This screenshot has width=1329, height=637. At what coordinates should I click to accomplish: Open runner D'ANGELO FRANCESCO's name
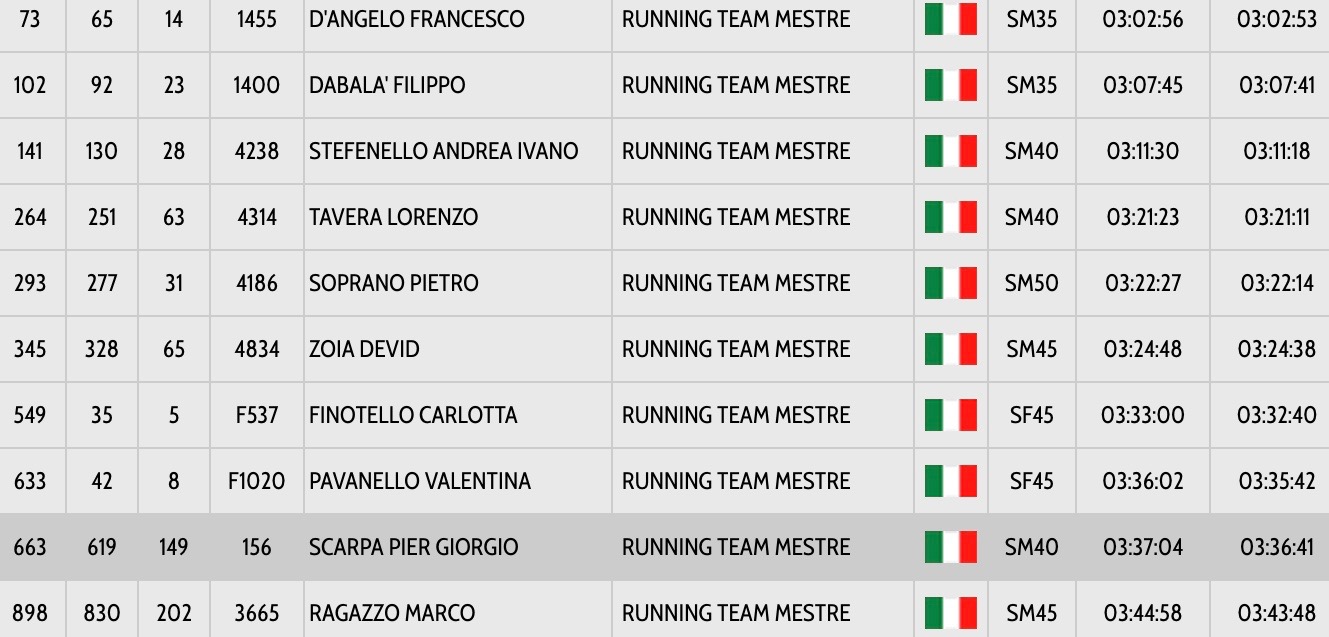click(416, 19)
